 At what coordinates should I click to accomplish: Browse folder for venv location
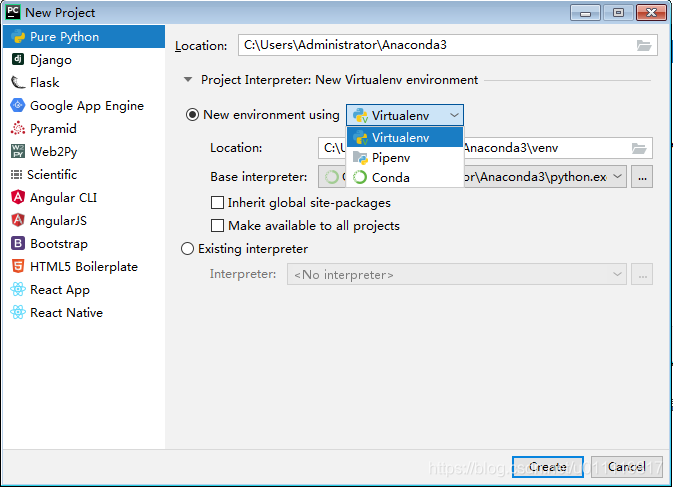tap(639, 148)
